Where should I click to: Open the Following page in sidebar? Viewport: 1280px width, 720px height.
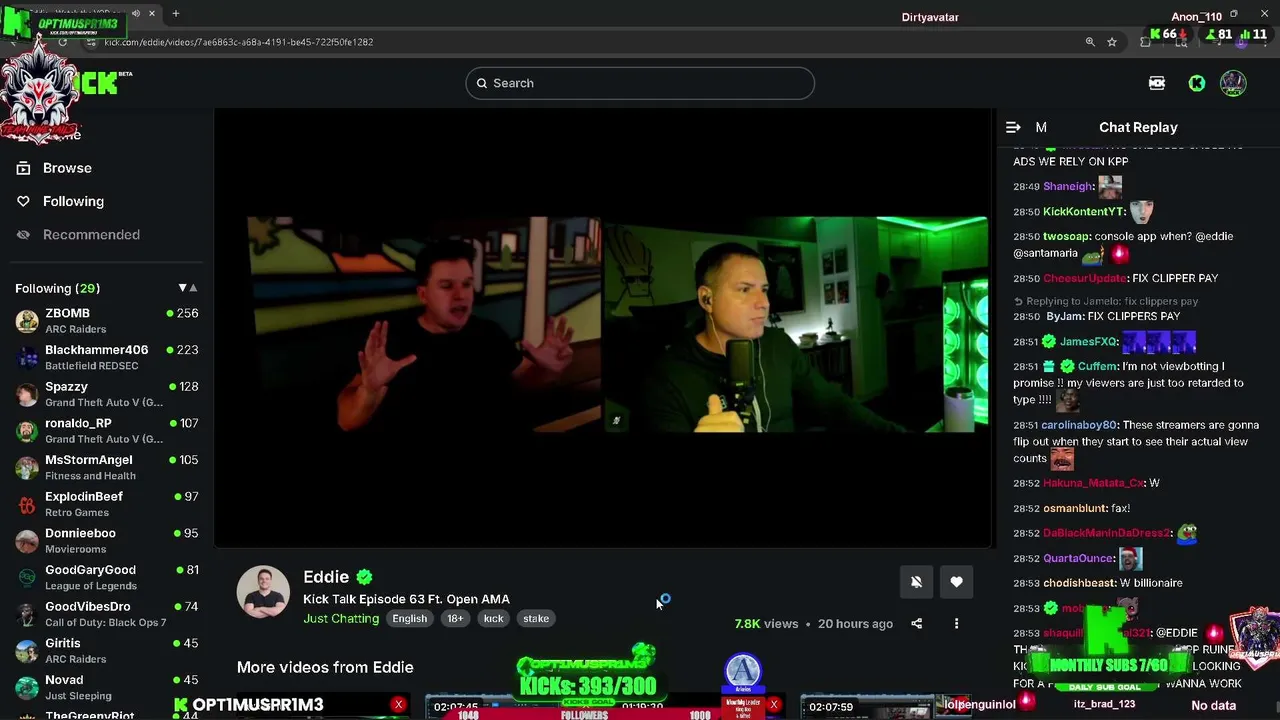(x=73, y=201)
